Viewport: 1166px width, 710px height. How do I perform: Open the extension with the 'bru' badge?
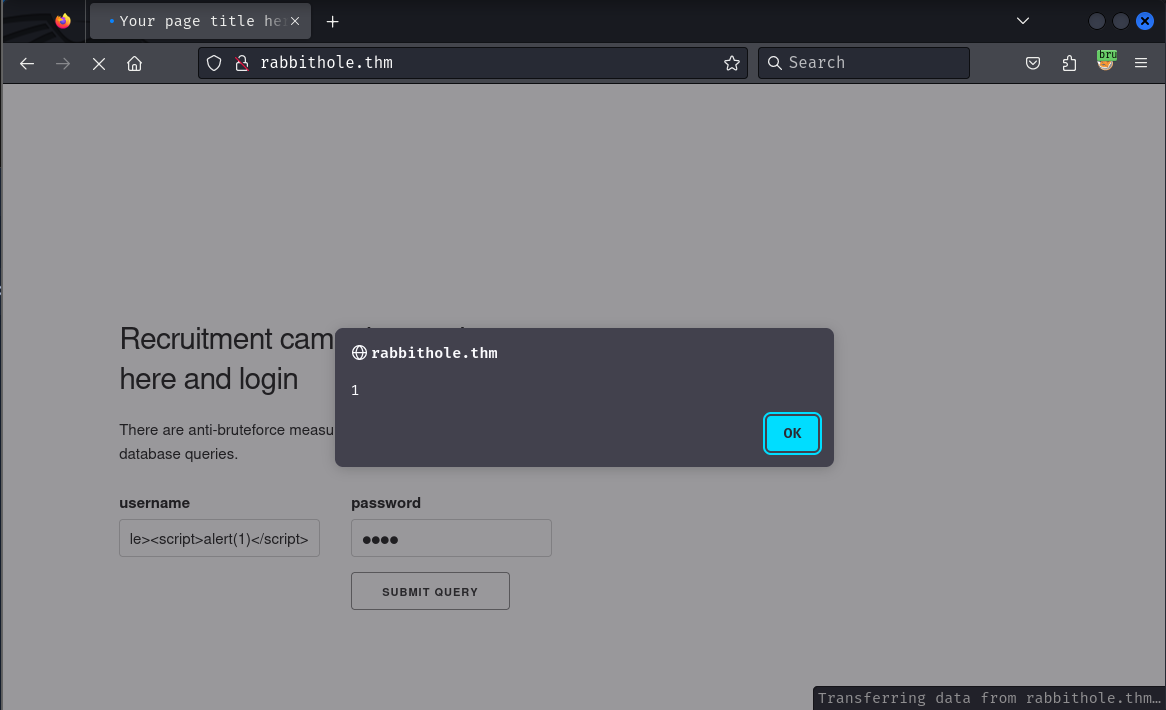tap(1105, 62)
